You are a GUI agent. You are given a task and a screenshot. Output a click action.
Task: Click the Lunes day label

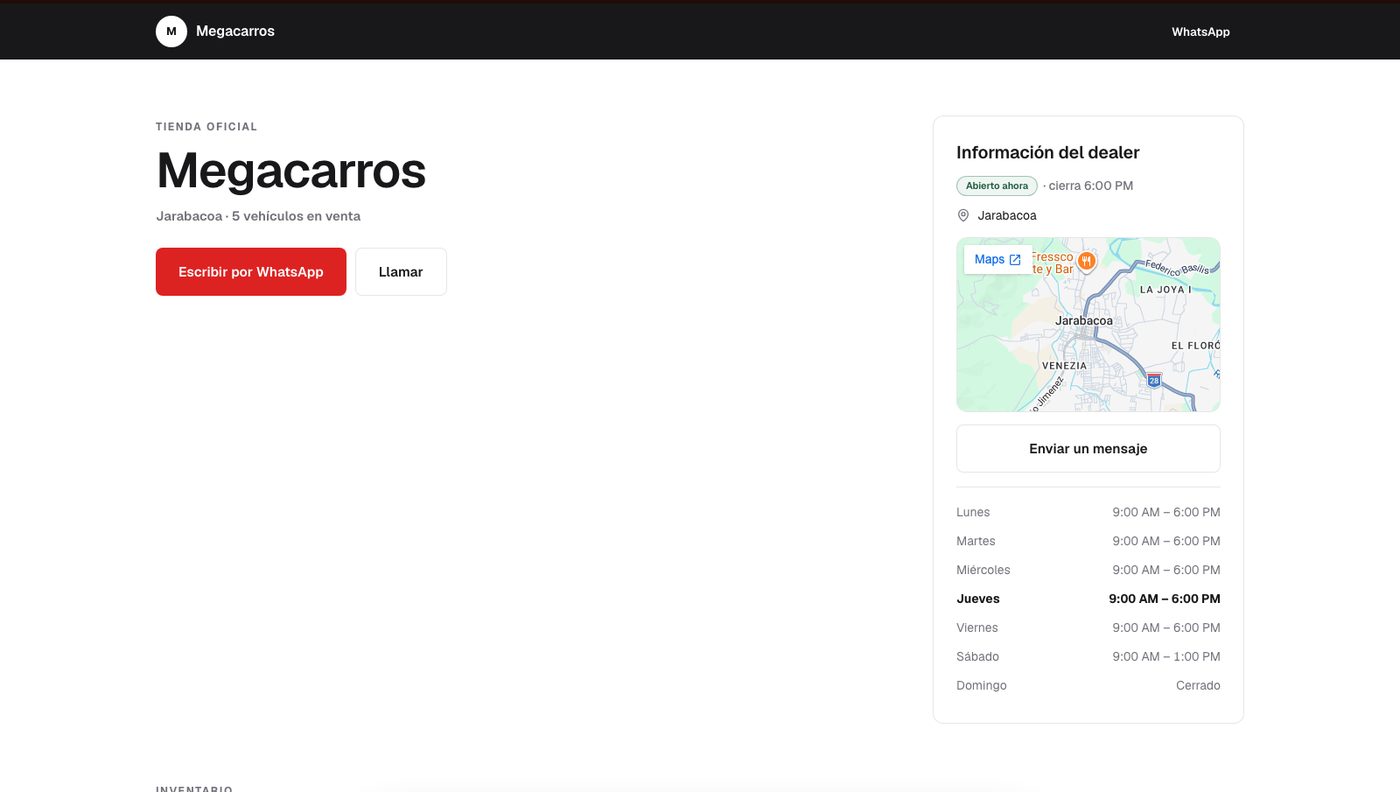pyautogui.click(x=973, y=512)
